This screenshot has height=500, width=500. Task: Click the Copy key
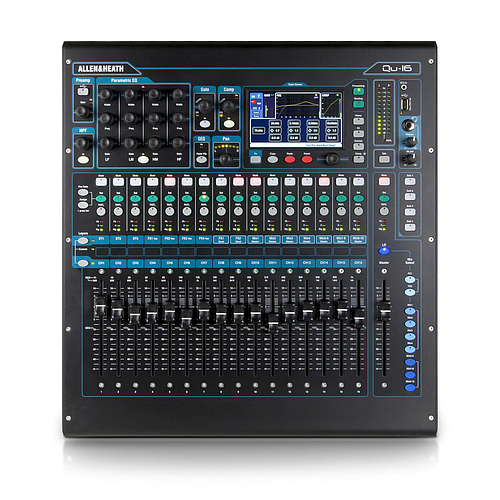(273, 159)
